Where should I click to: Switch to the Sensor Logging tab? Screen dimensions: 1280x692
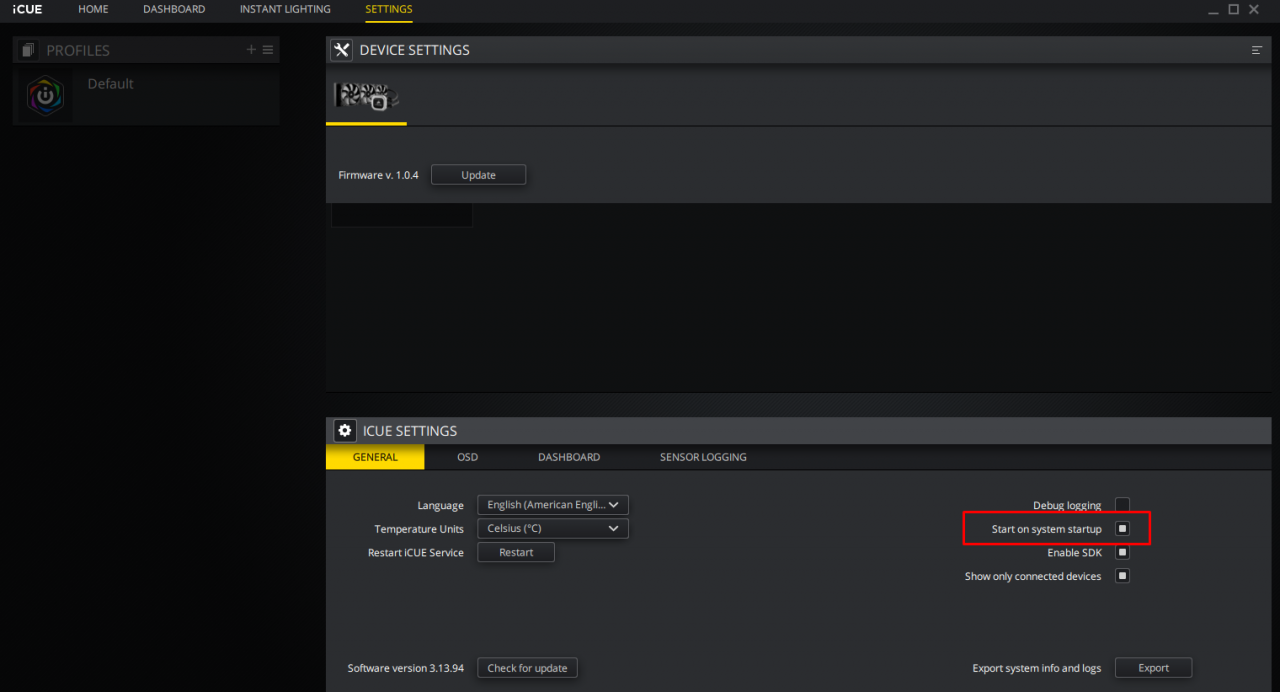[x=703, y=457]
